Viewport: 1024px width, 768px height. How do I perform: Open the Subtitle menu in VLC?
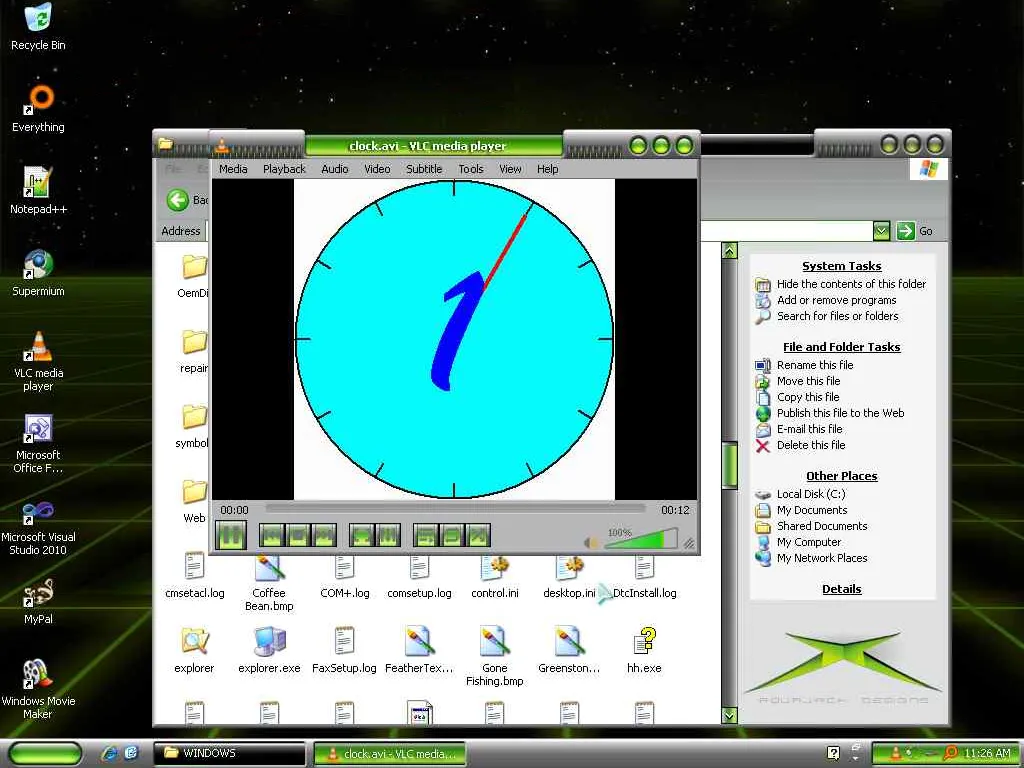424,169
